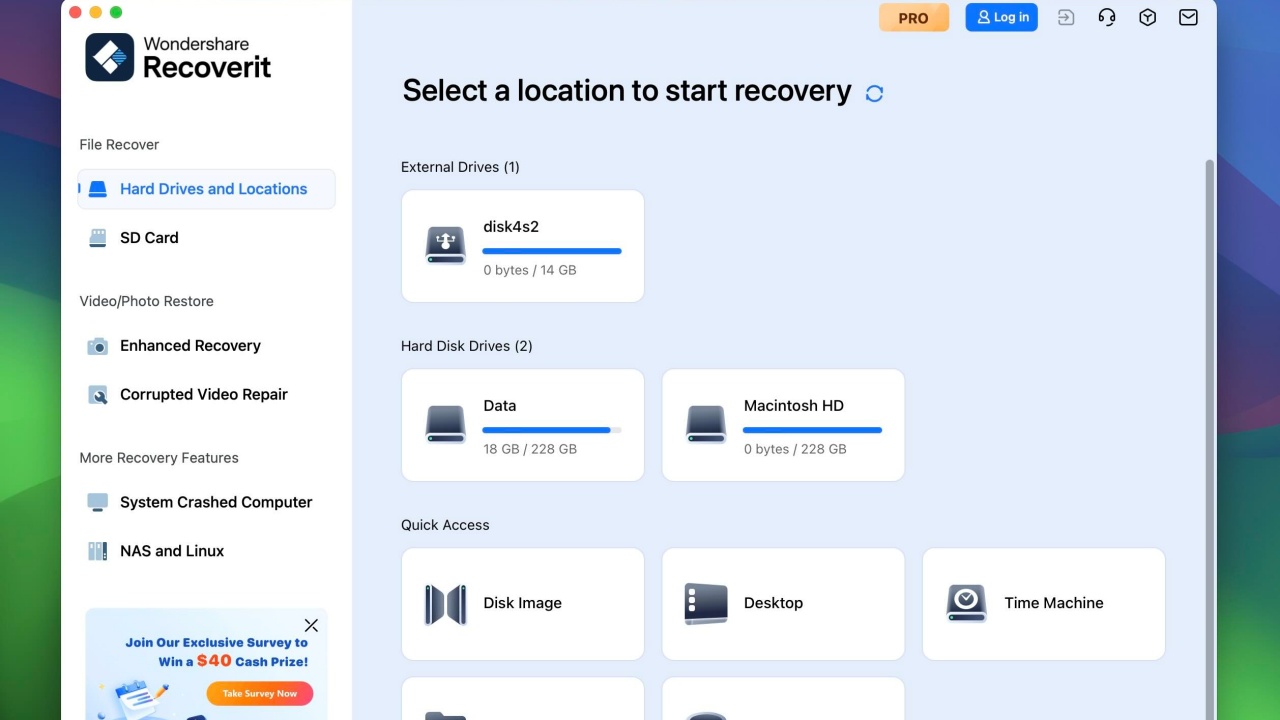
Task: Scan the Macintosh HD drive
Action: click(783, 425)
